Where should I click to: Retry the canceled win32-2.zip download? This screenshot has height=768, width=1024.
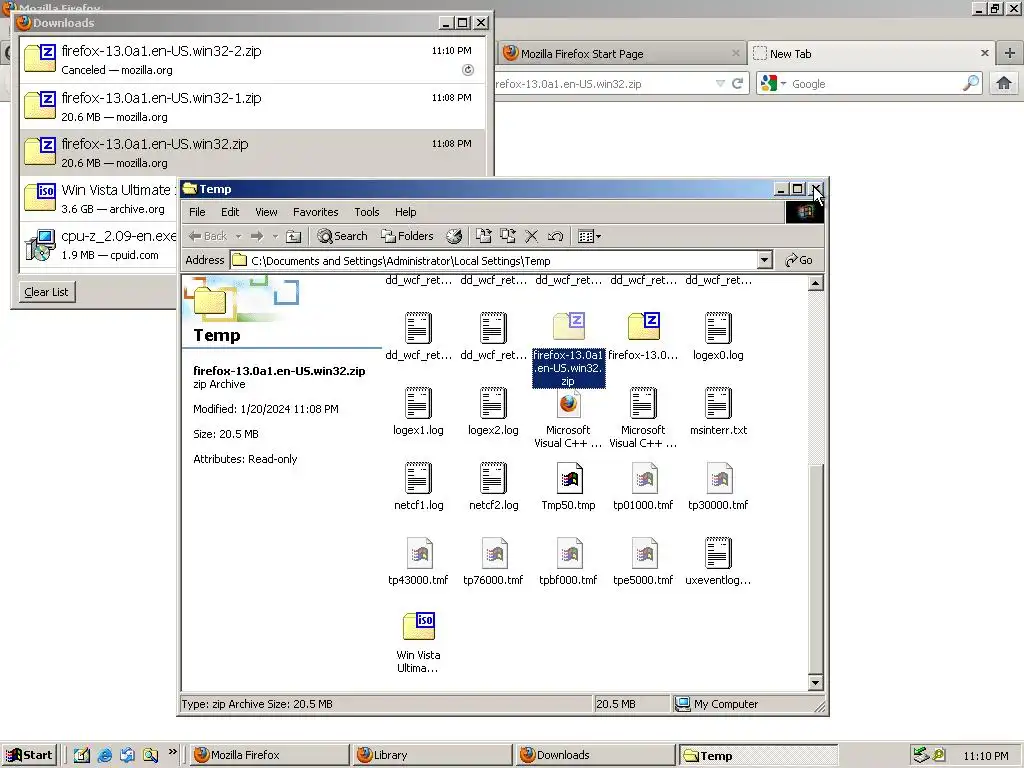(468, 70)
